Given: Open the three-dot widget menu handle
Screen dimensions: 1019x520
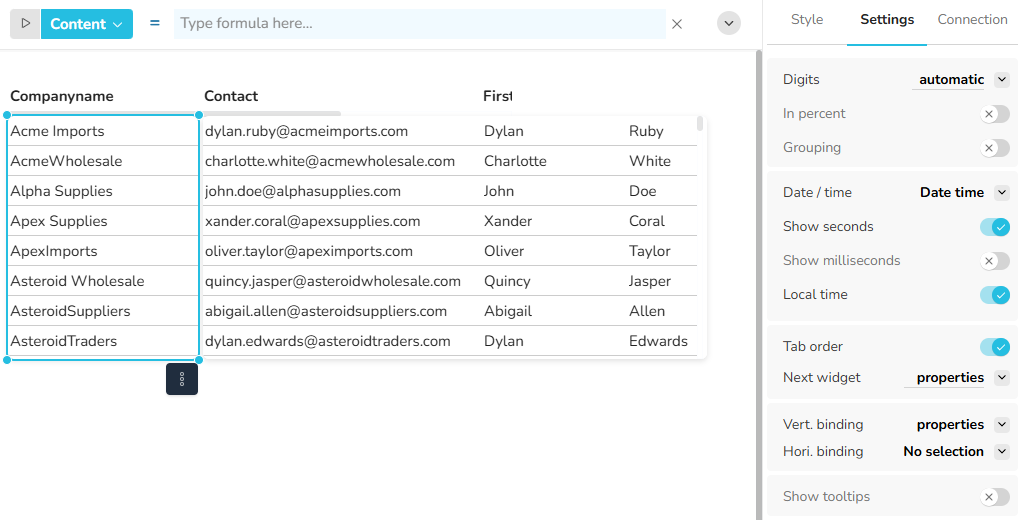Looking at the screenshot, I should [182, 379].
